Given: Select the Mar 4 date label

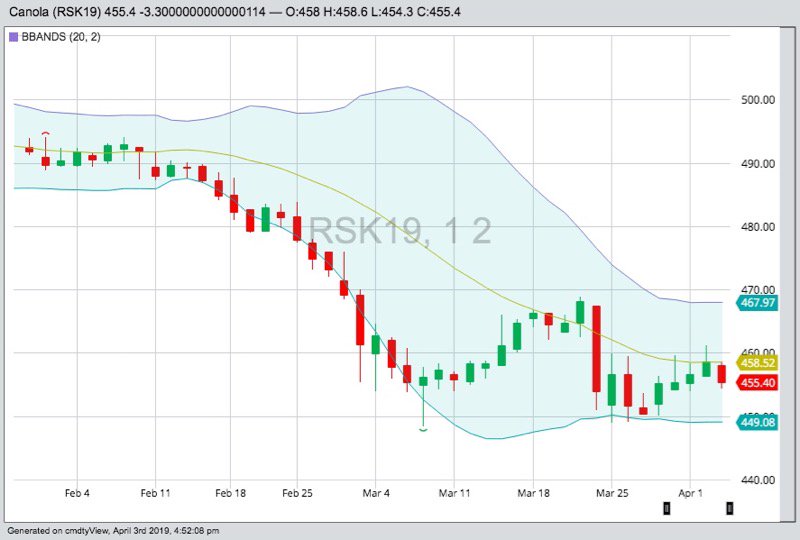Looking at the screenshot, I should point(376,494).
